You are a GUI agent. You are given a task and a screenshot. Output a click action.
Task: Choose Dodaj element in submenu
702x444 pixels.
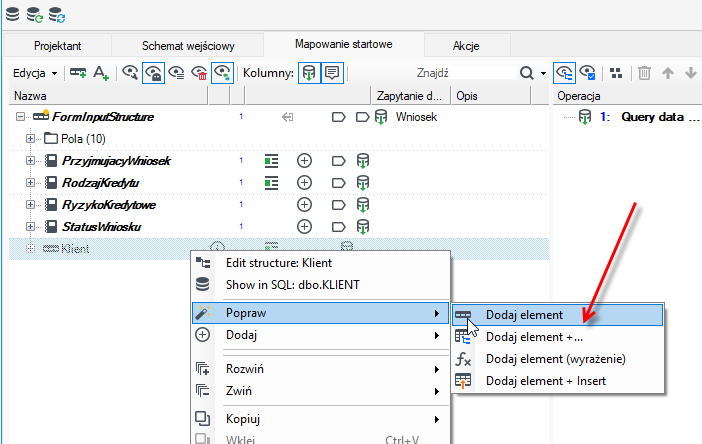coord(557,315)
